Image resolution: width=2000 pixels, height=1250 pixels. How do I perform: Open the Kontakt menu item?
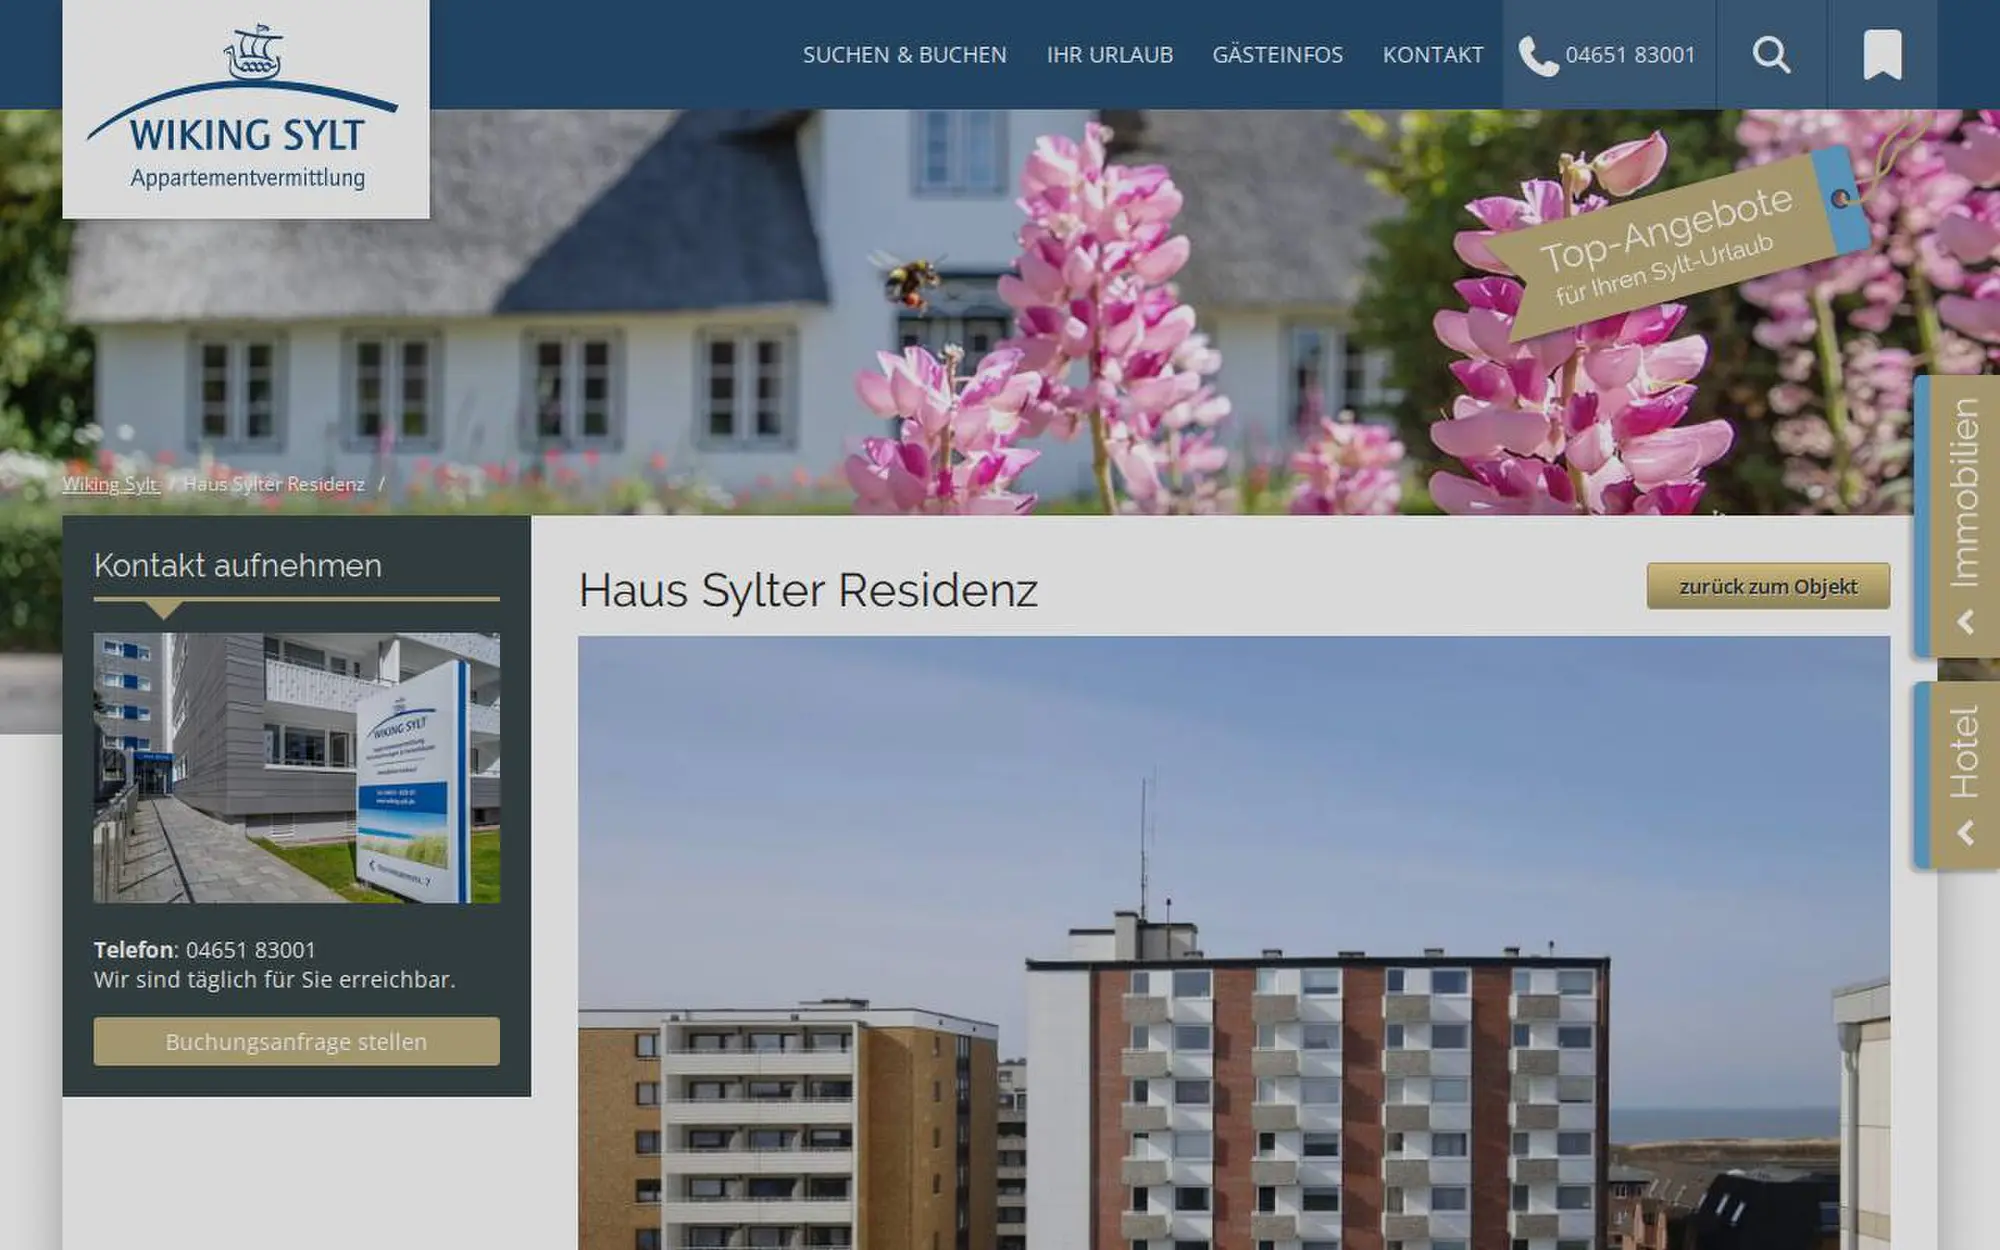tap(1432, 55)
